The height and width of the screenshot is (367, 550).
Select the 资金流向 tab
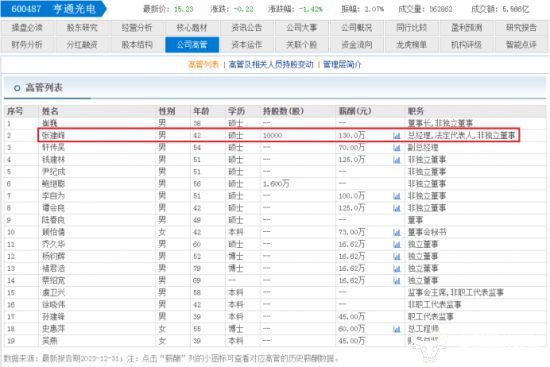click(357, 45)
